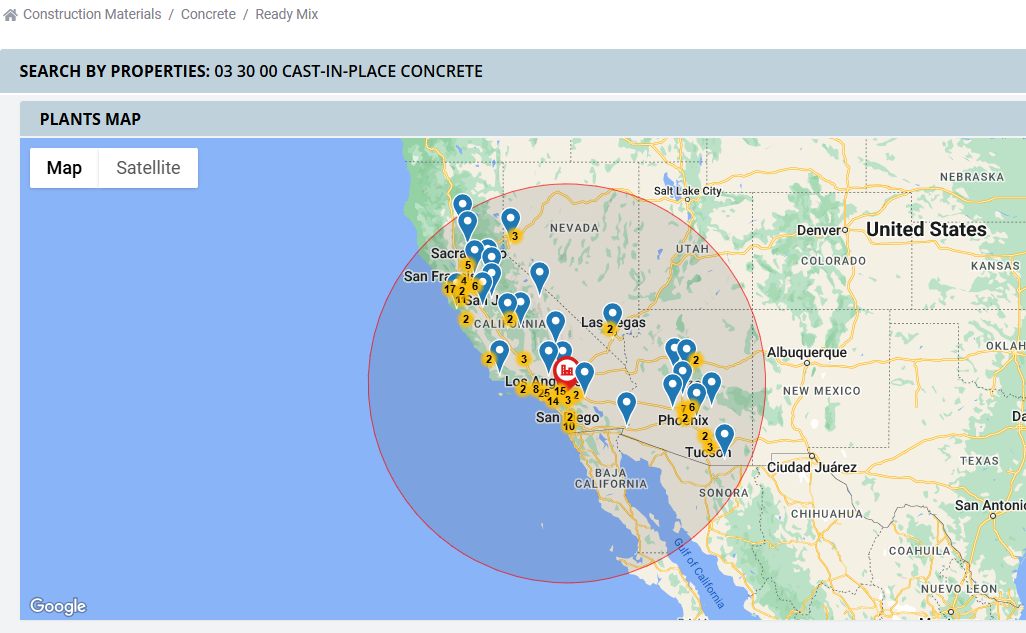Select the easternmost blue pin near Phoenix
Image resolution: width=1026 pixels, height=633 pixels.
pos(711,384)
